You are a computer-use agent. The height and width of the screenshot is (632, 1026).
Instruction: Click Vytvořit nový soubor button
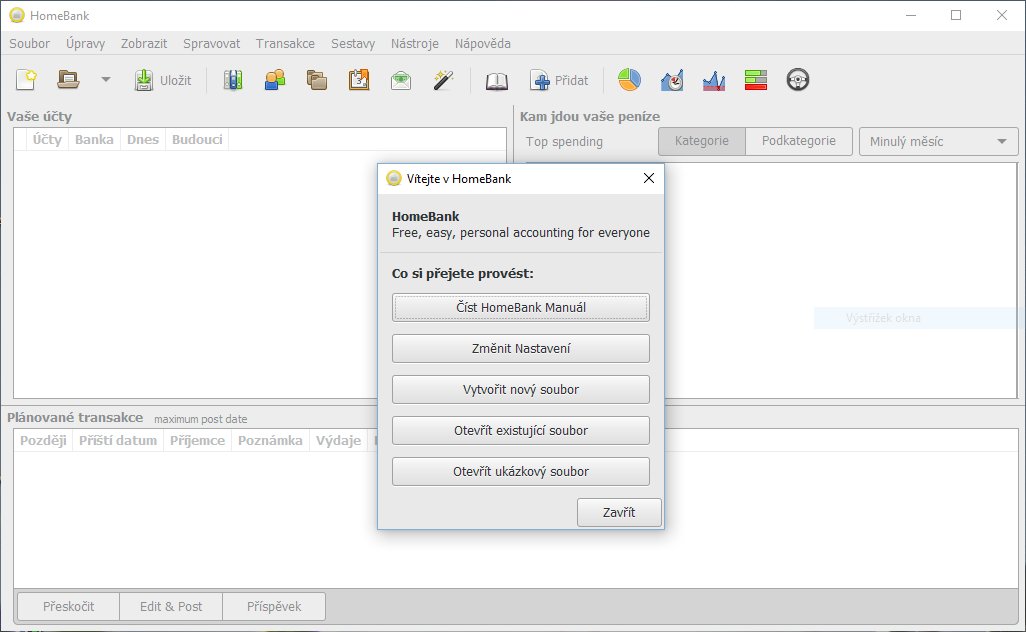(521, 389)
